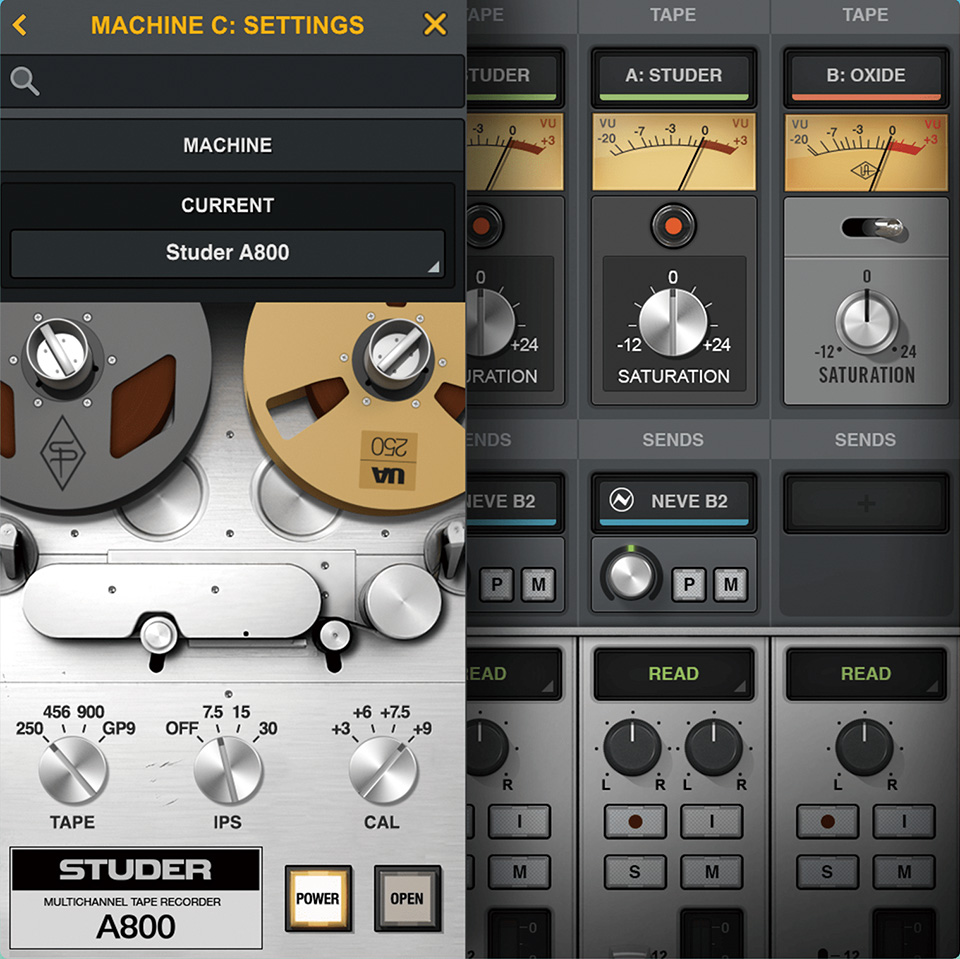Viewport: 960px width, 959px height.
Task: Flip the OXIDE channel enable switch
Action: [x=876, y=228]
